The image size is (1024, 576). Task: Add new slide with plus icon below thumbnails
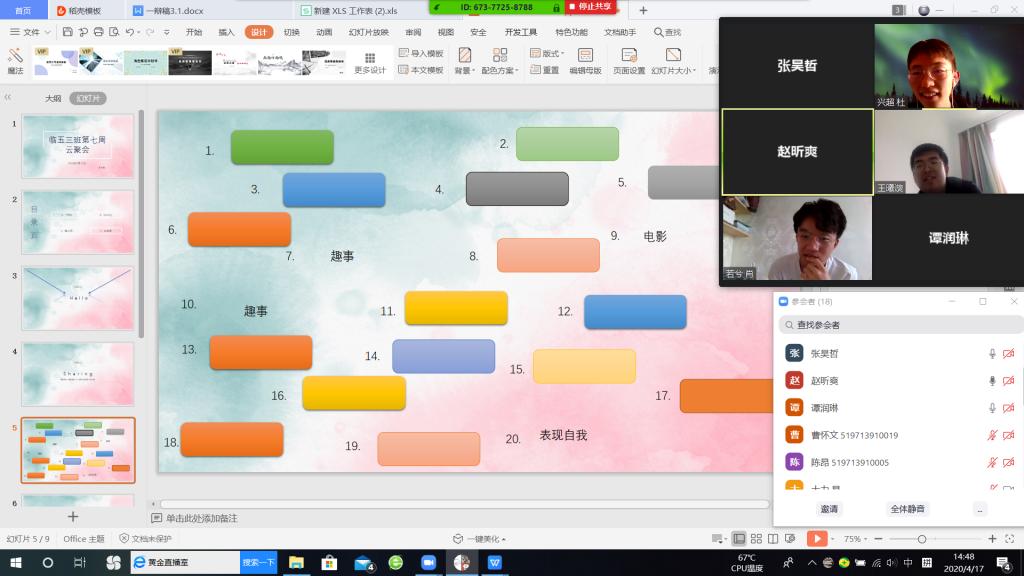[x=73, y=517]
